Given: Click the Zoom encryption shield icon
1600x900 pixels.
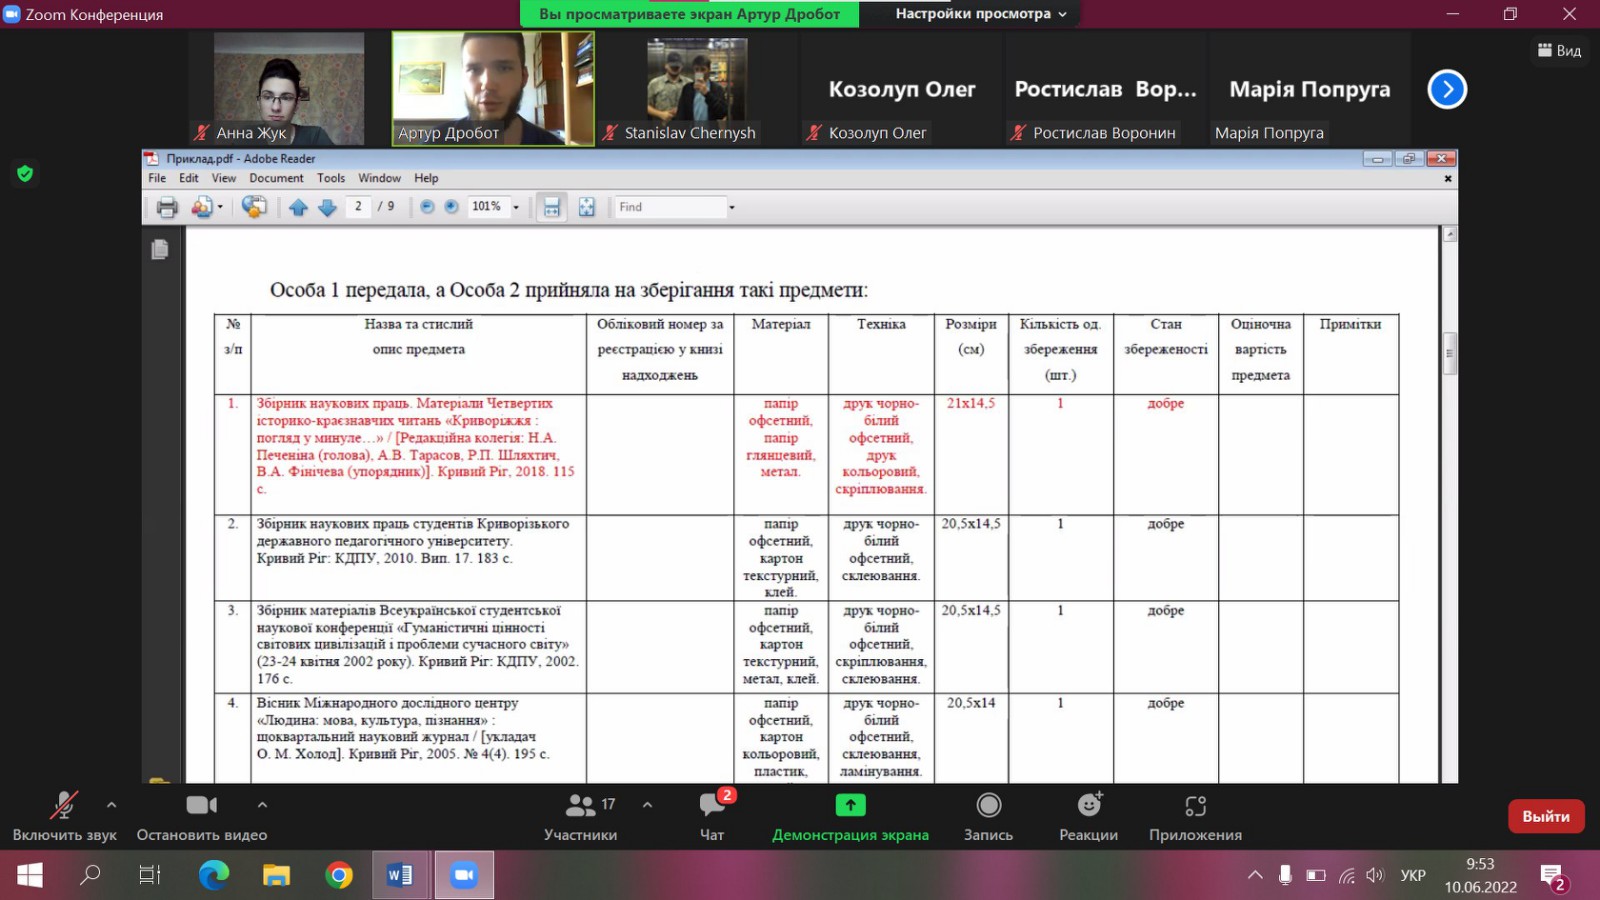Looking at the screenshot, I should pyautogui.click(x=25, y=174).
